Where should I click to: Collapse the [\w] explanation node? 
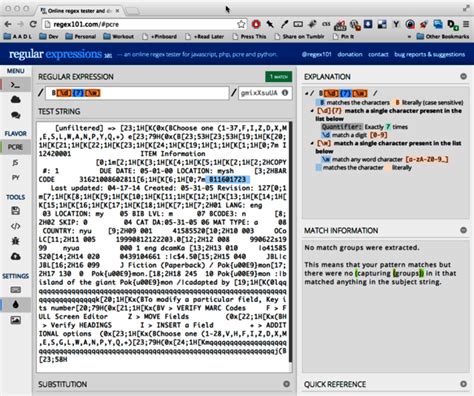[312, 143]
